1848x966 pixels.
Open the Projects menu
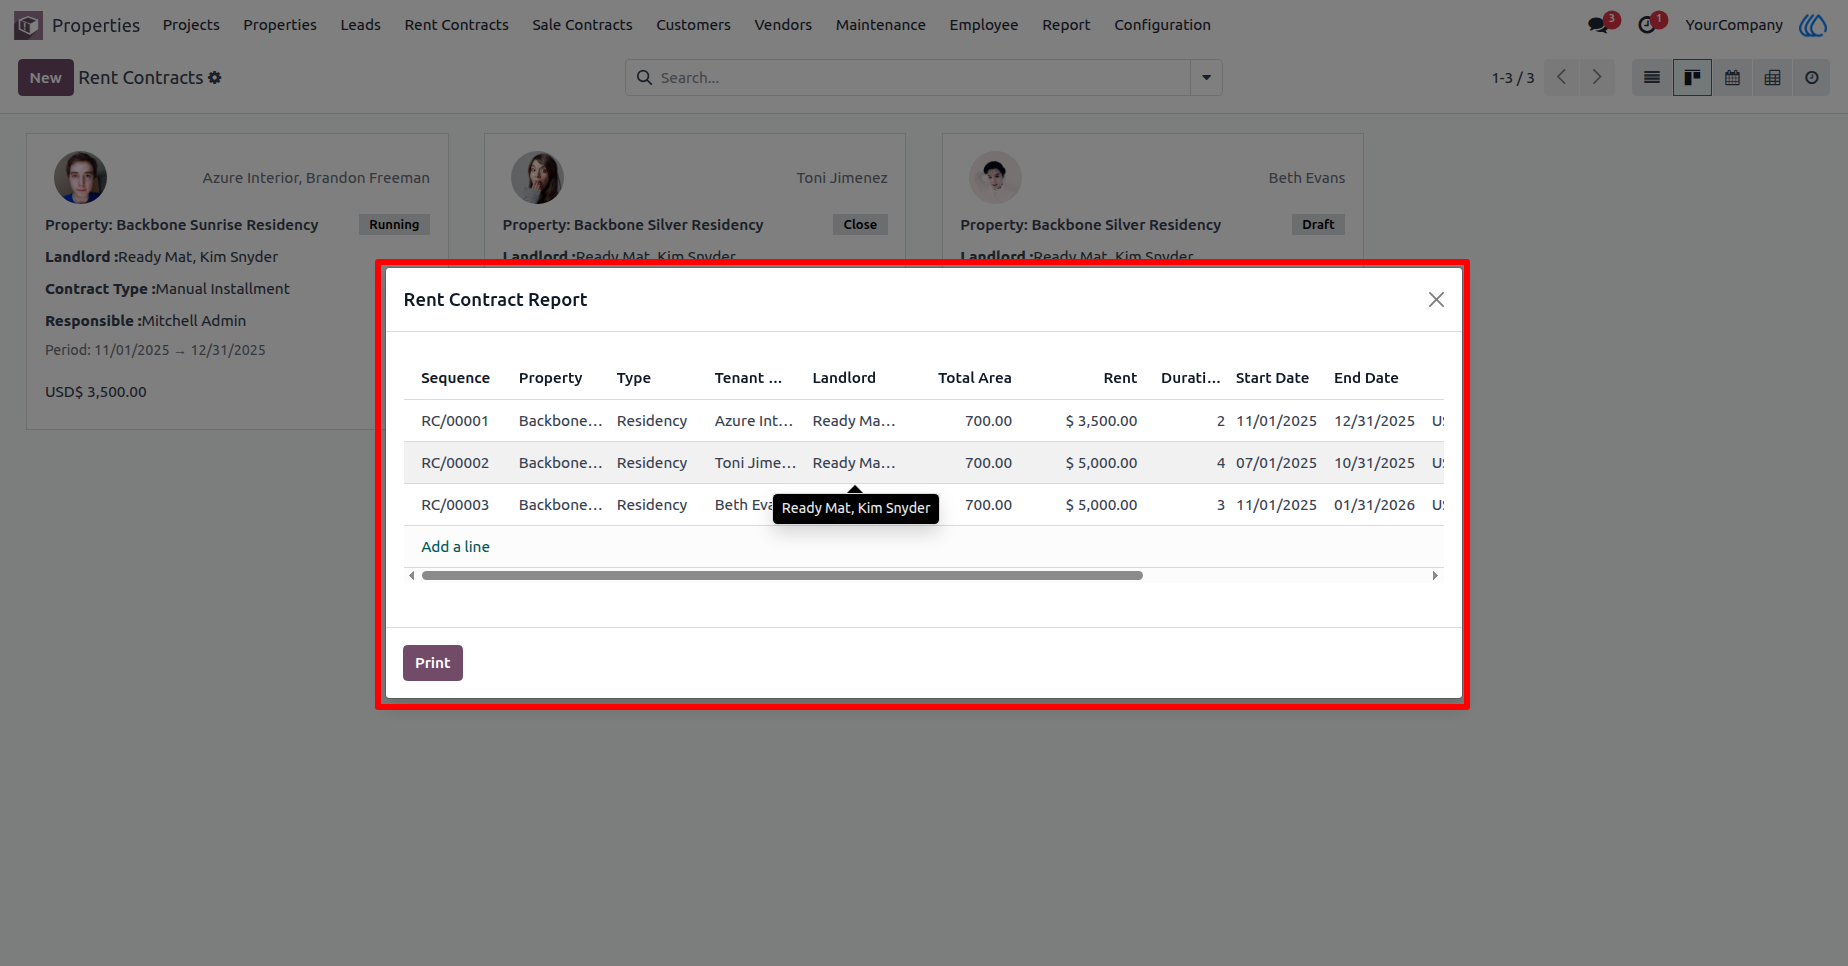coord(191,25)
